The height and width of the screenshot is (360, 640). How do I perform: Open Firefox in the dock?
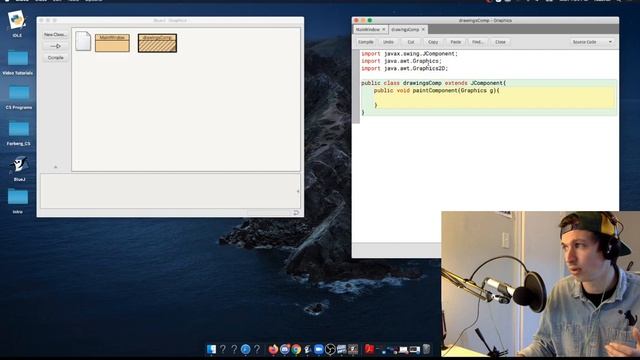click(x=273, y=349)
